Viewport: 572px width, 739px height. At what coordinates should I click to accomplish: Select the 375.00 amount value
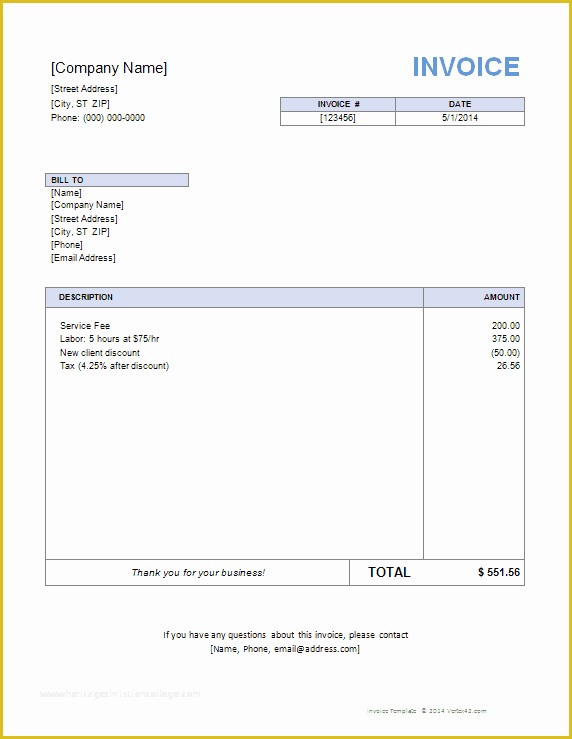pyautogui.click(x=506, y=339)
